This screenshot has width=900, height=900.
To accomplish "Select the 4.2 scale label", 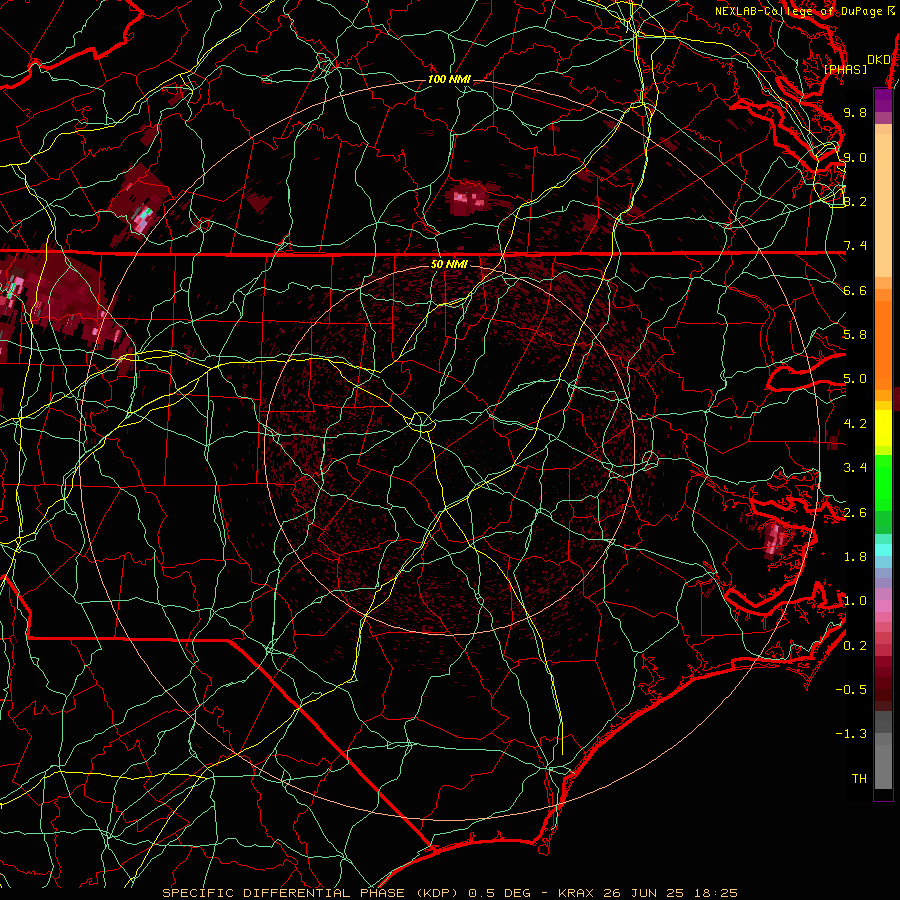I will [x=855, y=424].
